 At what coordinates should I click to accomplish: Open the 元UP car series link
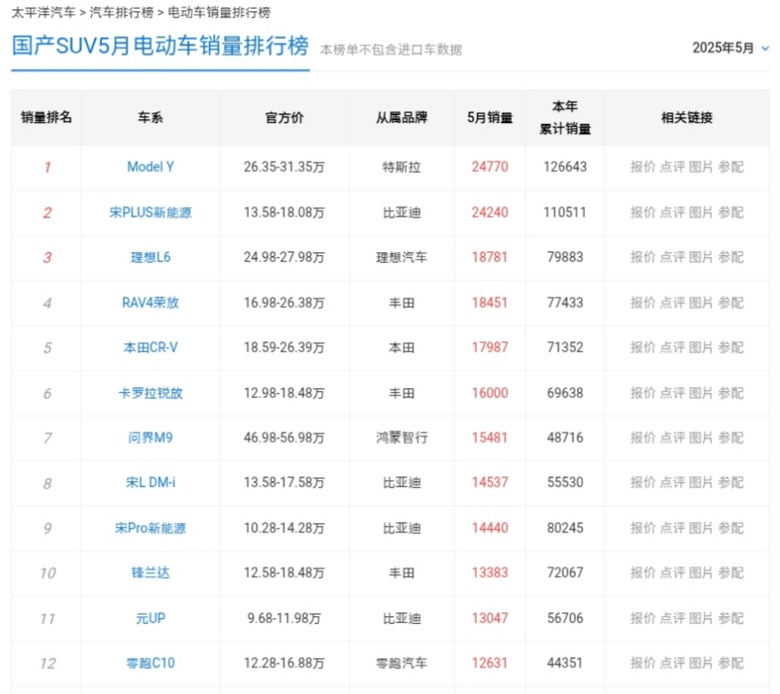pyautogui.click(x=150, y=618)
